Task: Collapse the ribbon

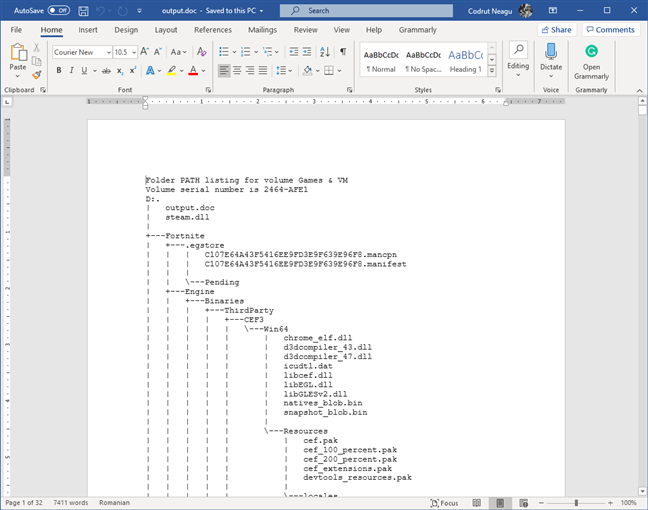Action: point(639,91)
